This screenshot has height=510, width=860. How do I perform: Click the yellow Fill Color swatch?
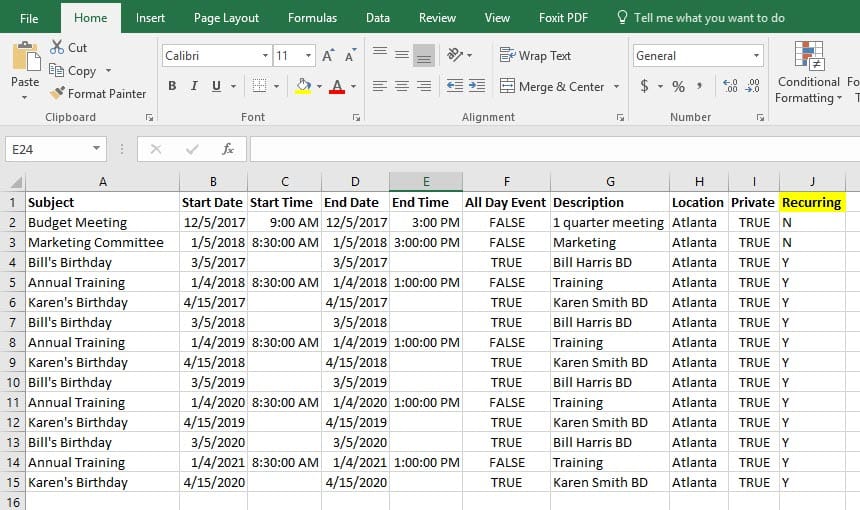point(303,87)
